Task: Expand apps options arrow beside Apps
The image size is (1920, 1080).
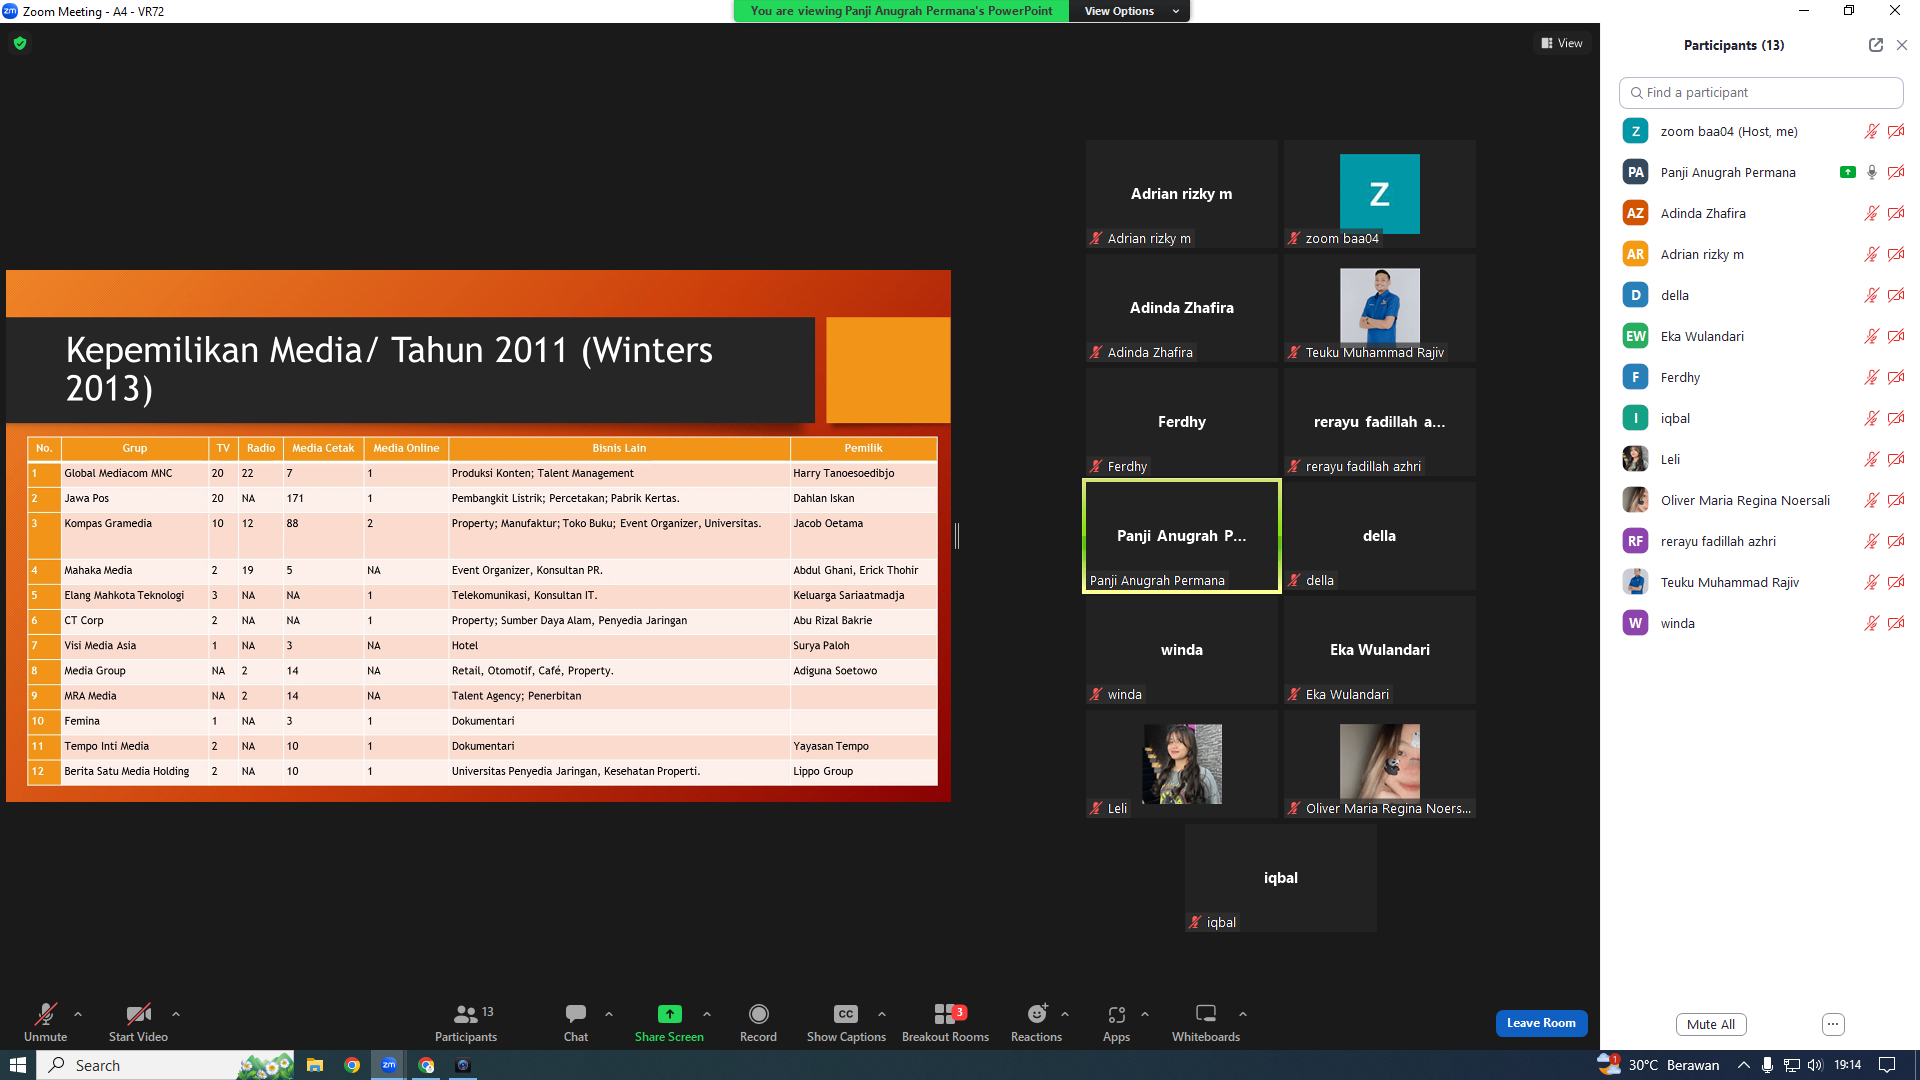Action: pyautogui.click(x=1145, y=1014)
